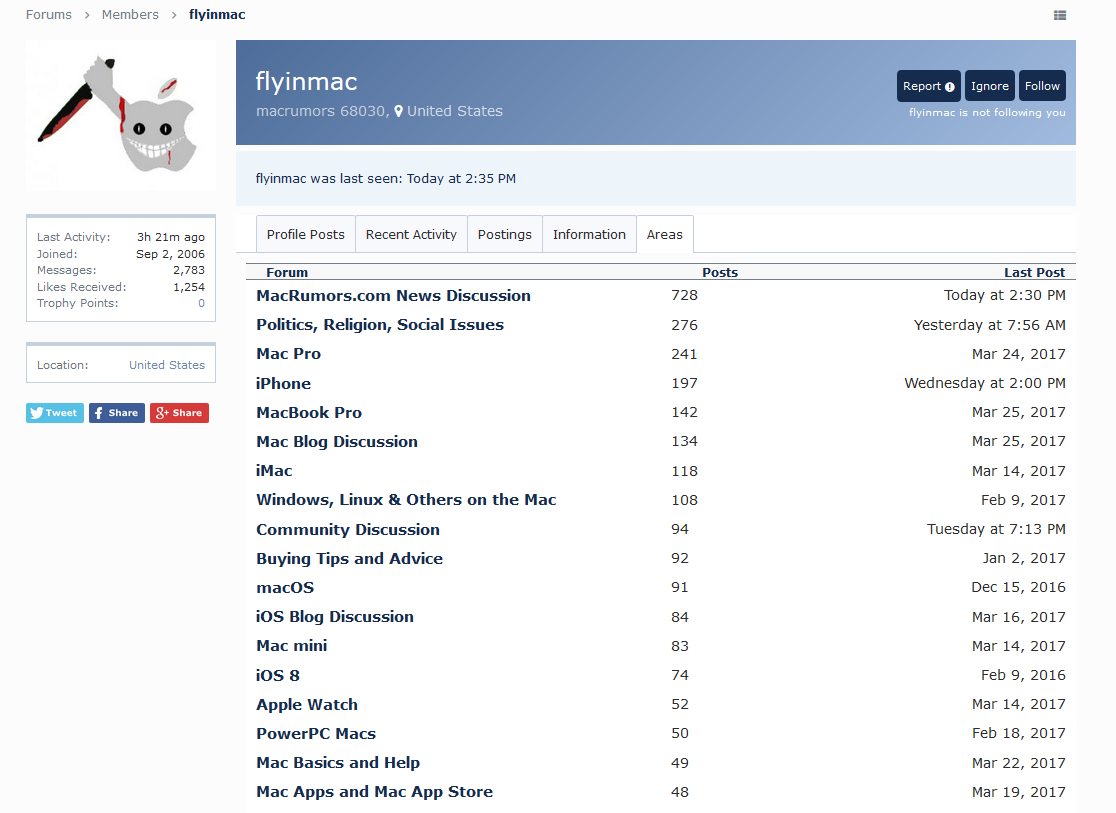Click the Feb 9, 2016 last post date
The width and height of the screenshot is (1116, 813).
point(1023,675)
